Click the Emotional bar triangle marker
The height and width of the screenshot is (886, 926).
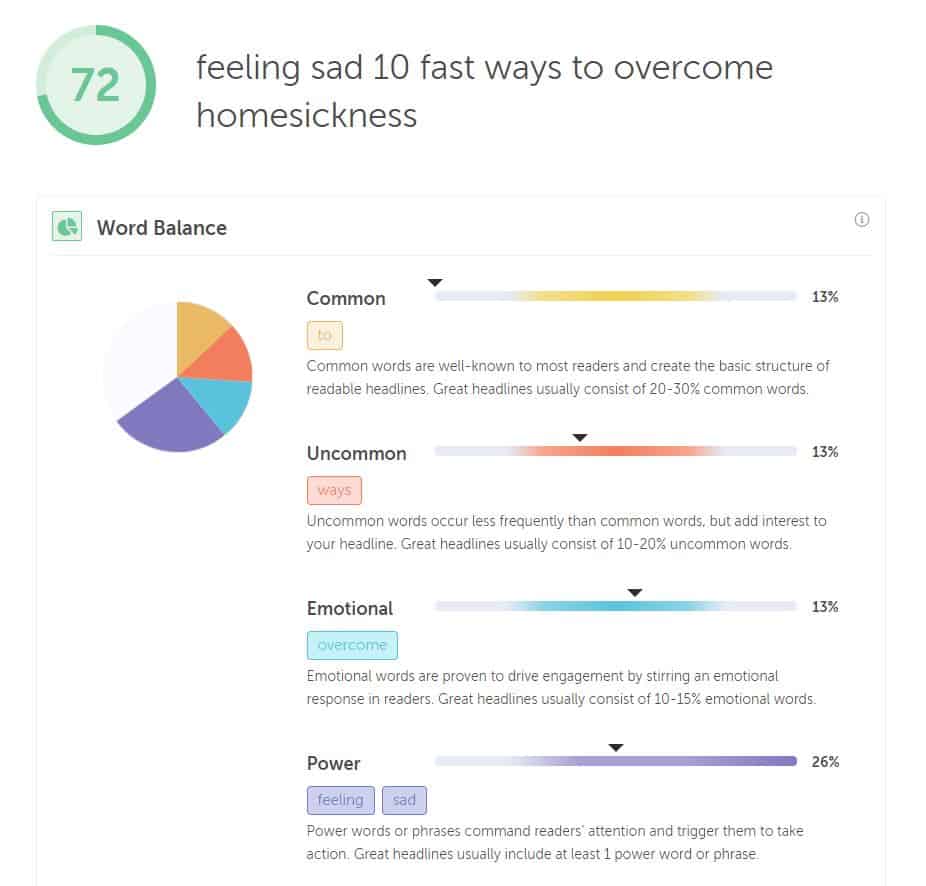tap(635, 592)
